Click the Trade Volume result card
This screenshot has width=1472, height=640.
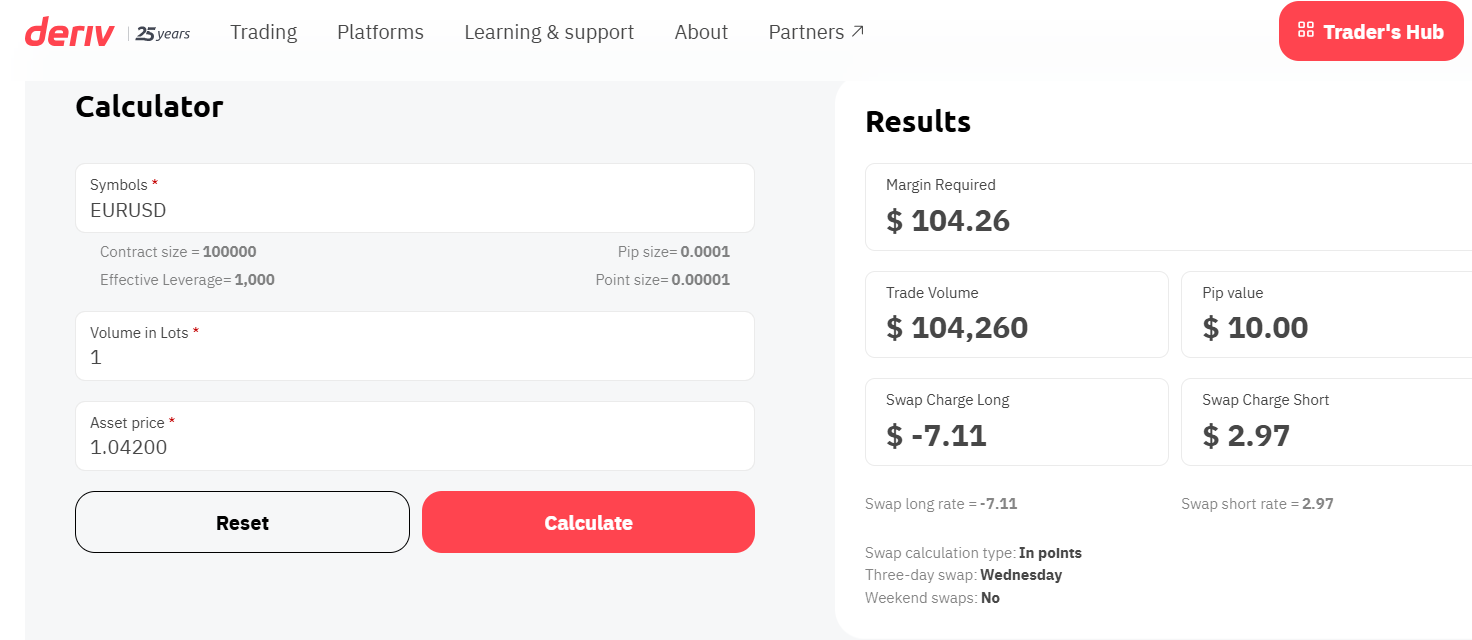coord(1016,314)
